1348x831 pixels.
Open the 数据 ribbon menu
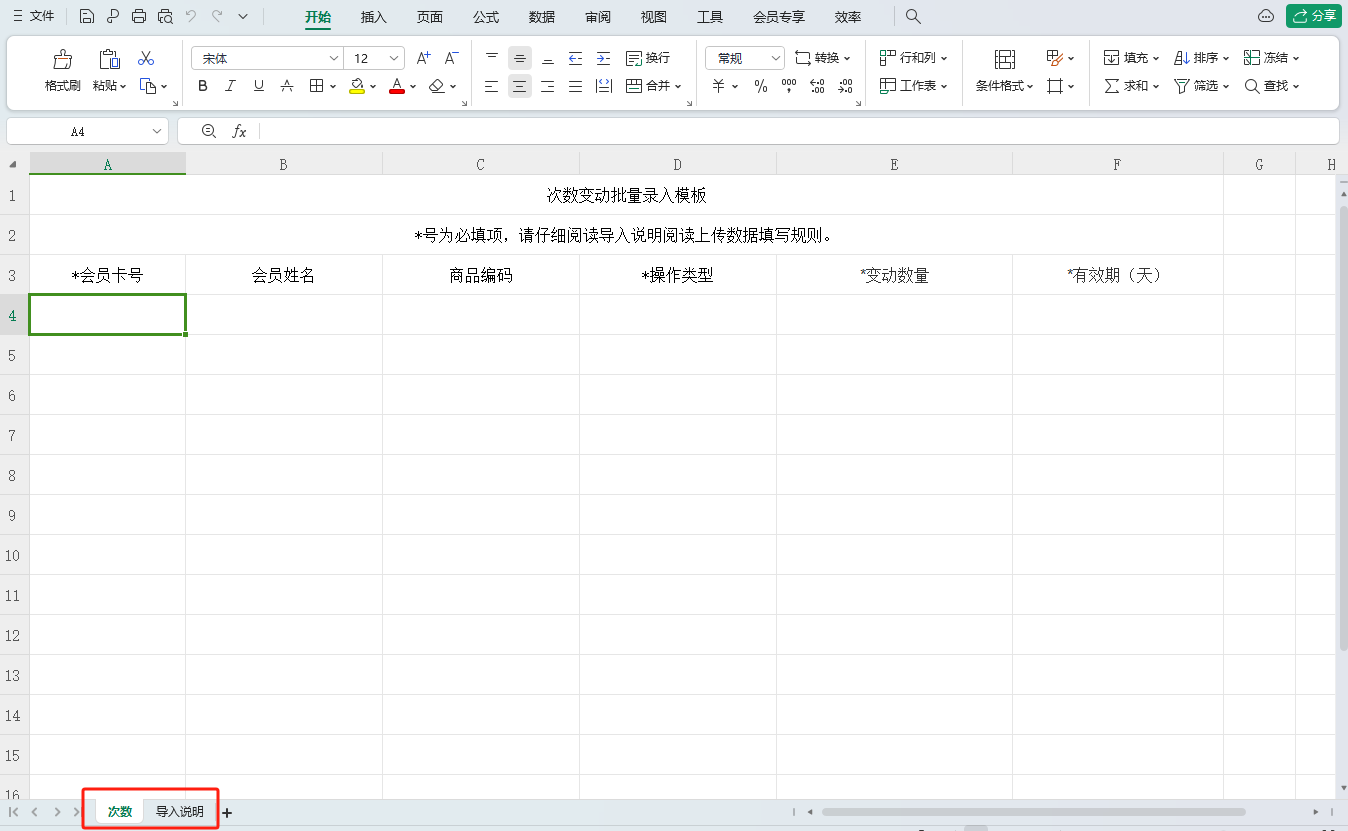[541, 16]
